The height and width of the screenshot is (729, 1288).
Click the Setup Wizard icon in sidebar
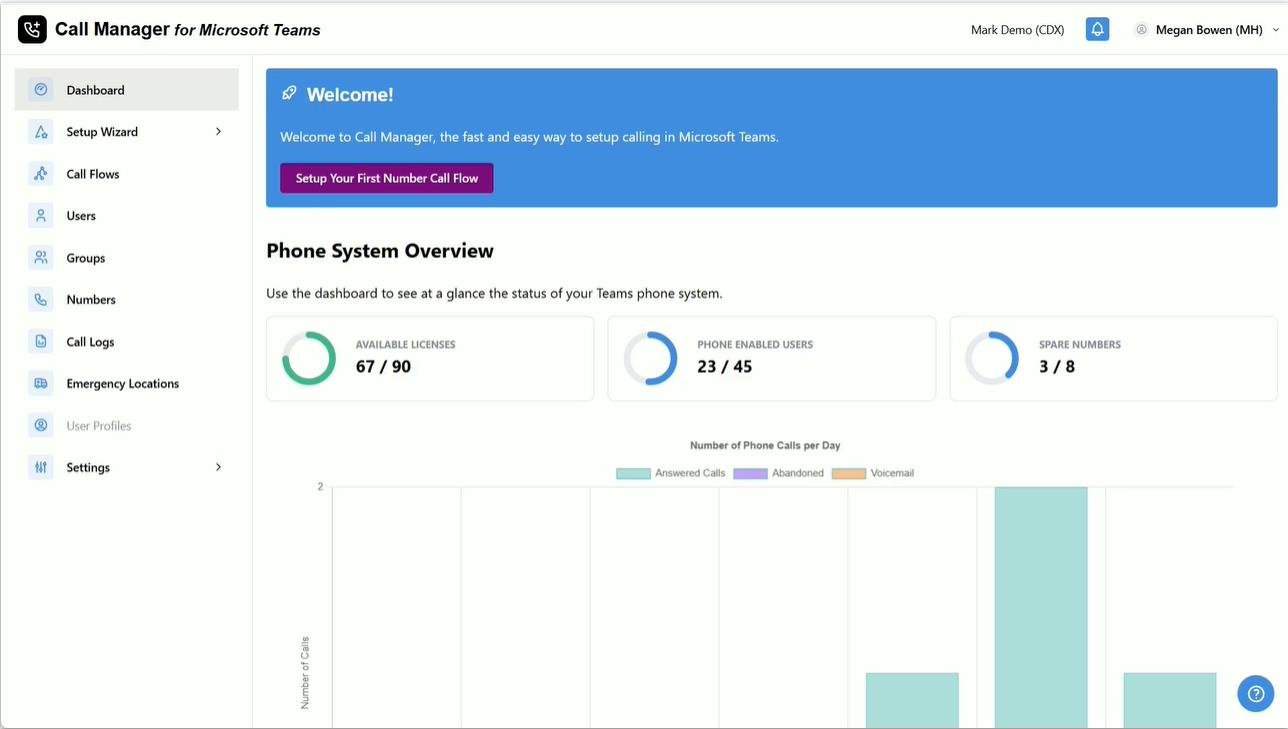(x=41, y=132)
